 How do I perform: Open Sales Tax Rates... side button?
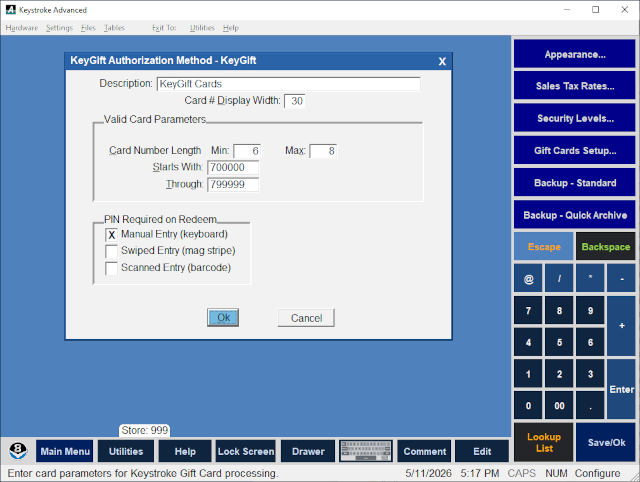pos(574,86)
